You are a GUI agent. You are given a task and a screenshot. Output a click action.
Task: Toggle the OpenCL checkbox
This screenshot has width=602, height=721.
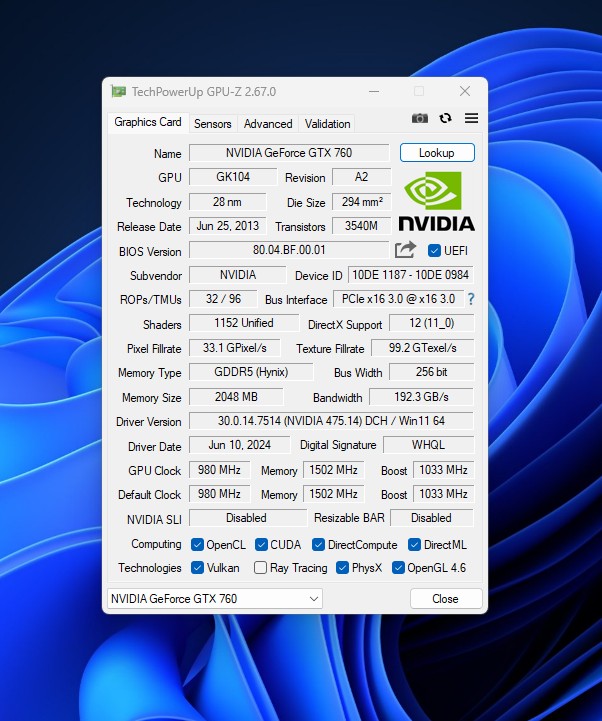pos(198,545)
